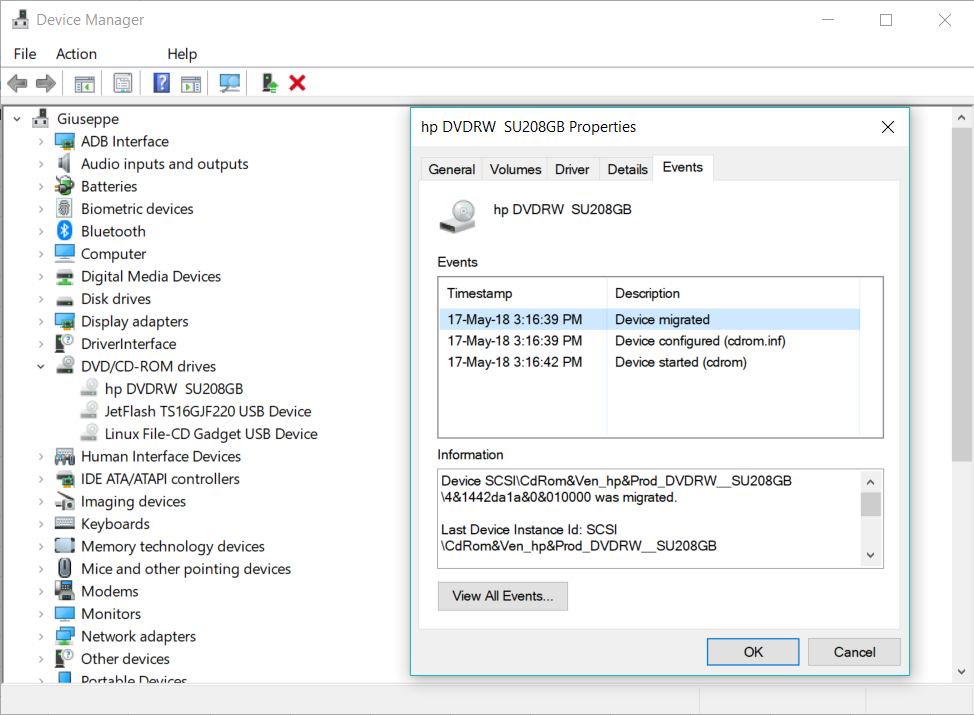This screenshot has height=715, width=974.
Task: Select the Update driver toolbar icon
Action: (269, 82)
